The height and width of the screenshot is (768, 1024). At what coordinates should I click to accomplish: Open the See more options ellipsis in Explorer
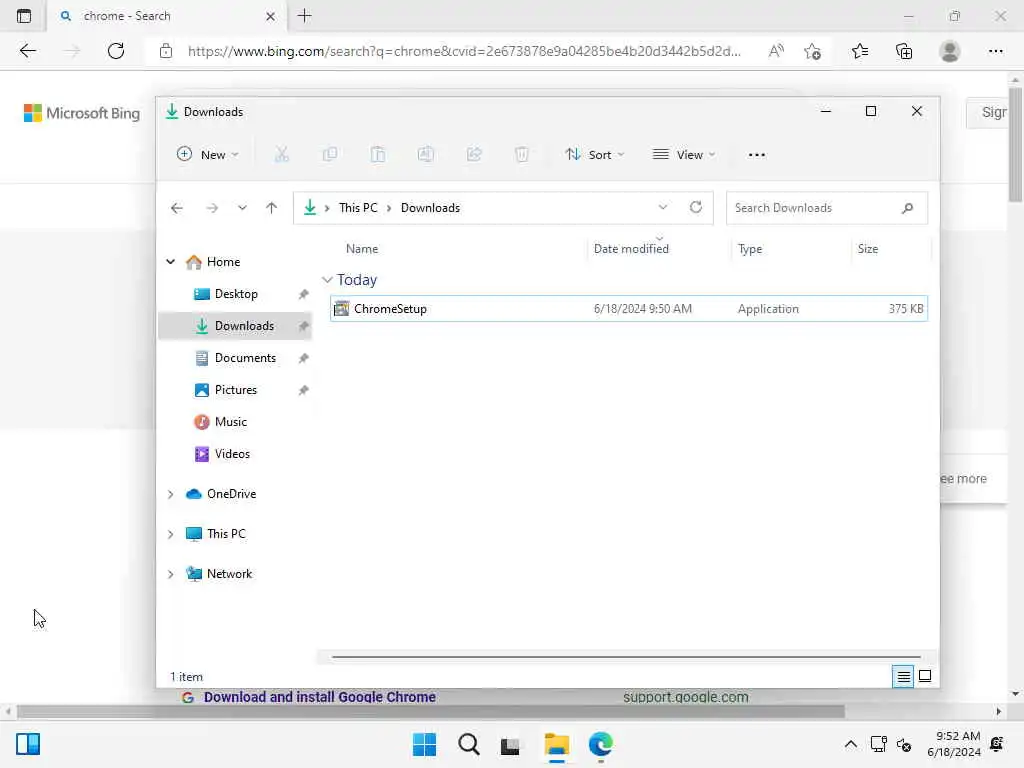756,155
